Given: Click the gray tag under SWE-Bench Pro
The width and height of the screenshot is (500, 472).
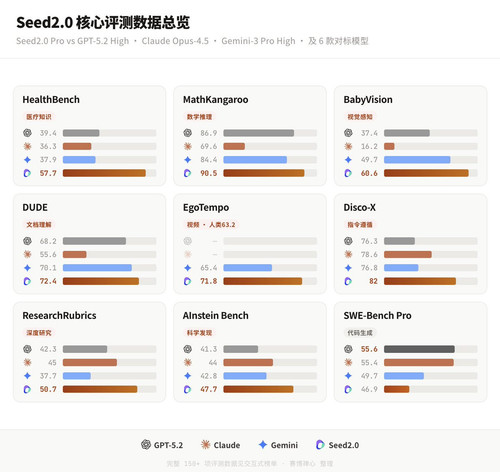Looking at the screenshot, I should (x=360, y=333).
